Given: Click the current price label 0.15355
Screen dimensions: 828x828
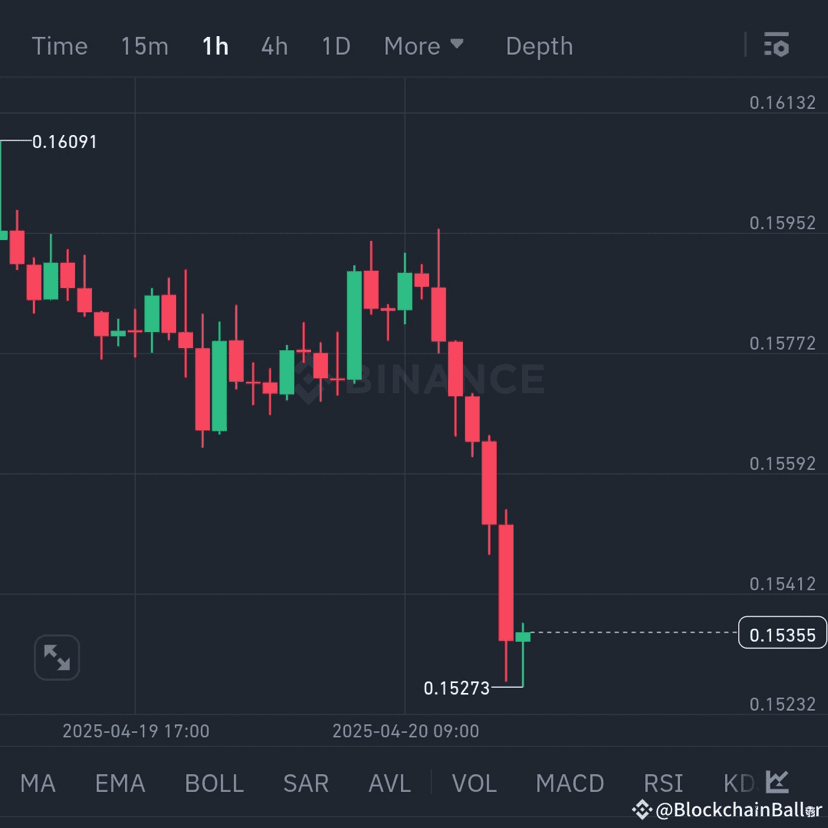Looking at the screenshot, I should pyautogui.click(x=783, y=634).
